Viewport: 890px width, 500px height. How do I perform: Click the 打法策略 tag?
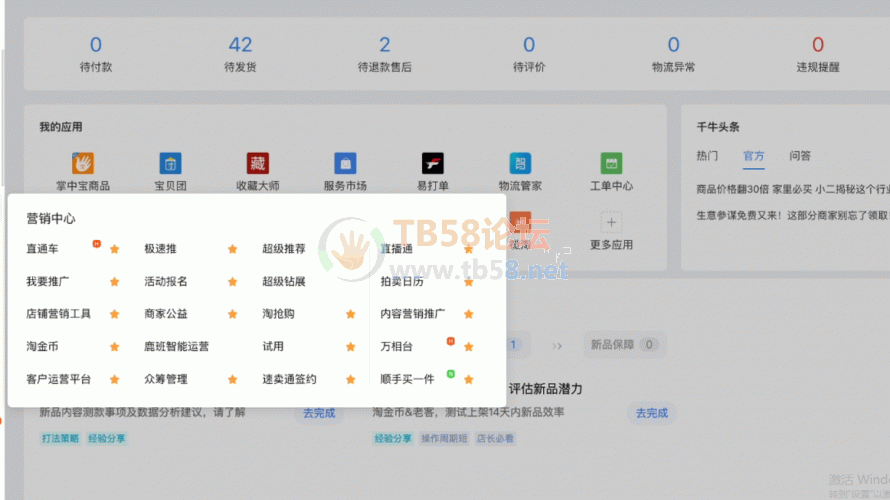(x=60, y=438)
